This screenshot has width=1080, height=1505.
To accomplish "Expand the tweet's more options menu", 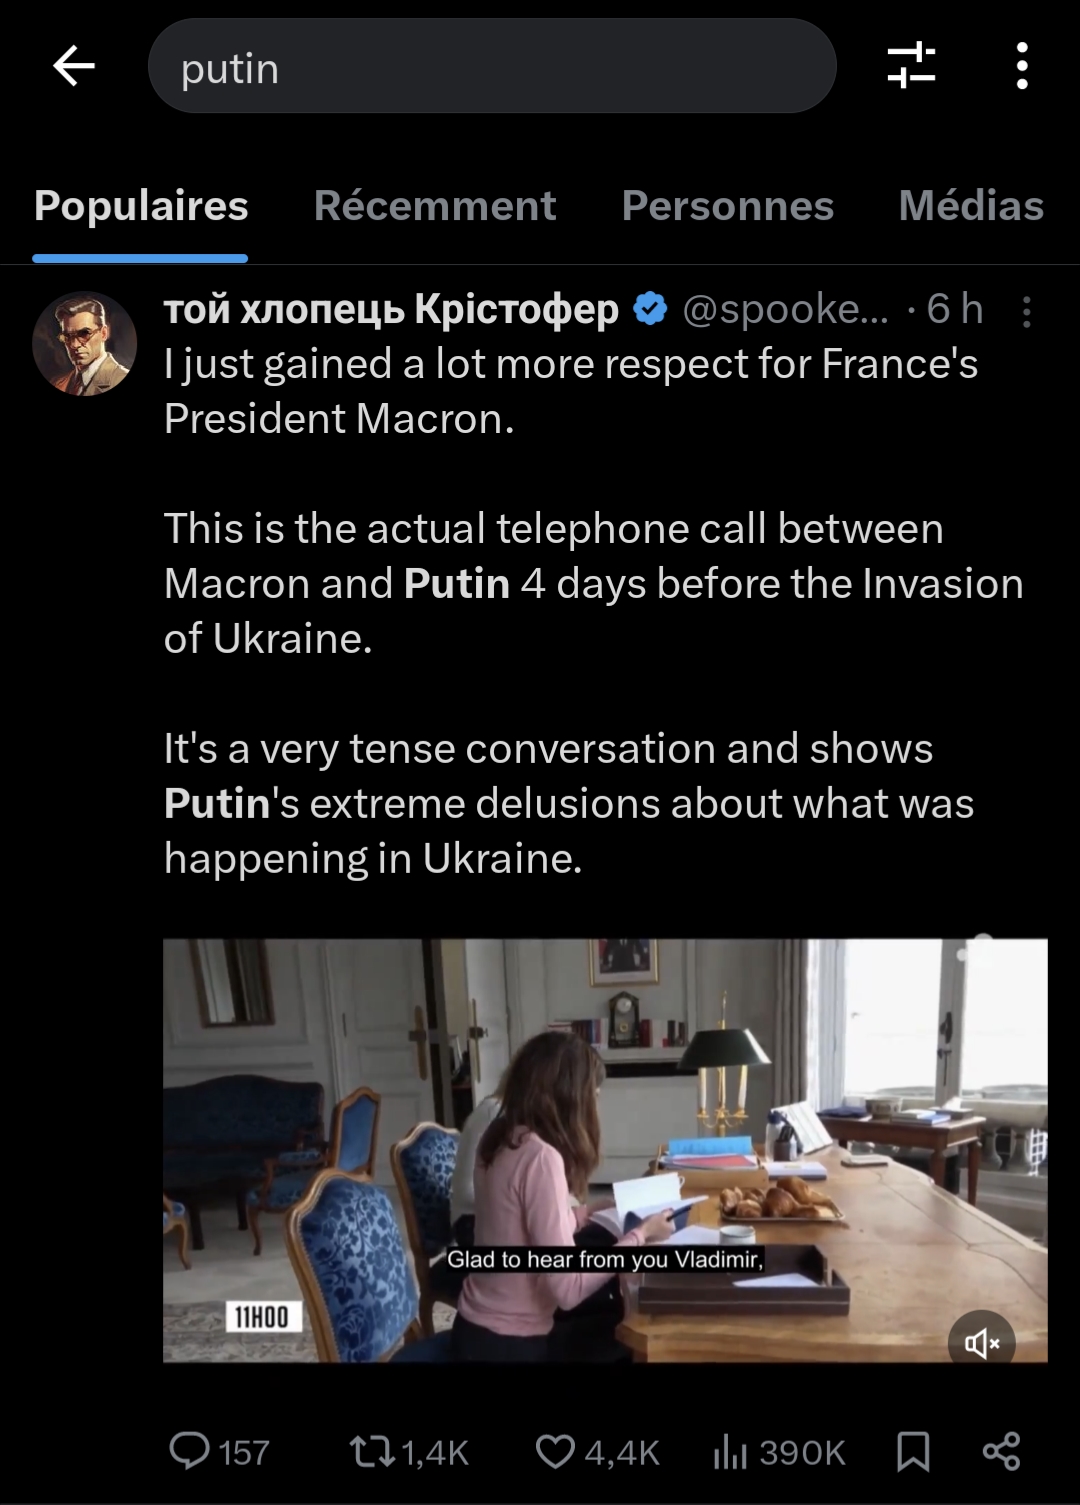I will [x=1026, y=312].
